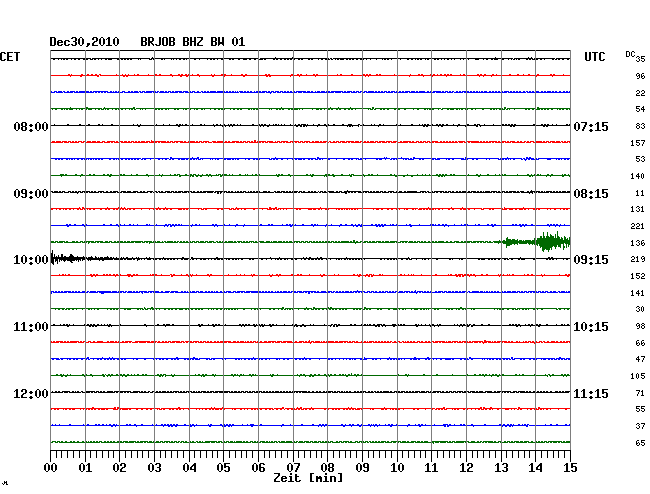Click the DC offset value 53
This screenshot has height=494, width=650.
tap(640, 159)
